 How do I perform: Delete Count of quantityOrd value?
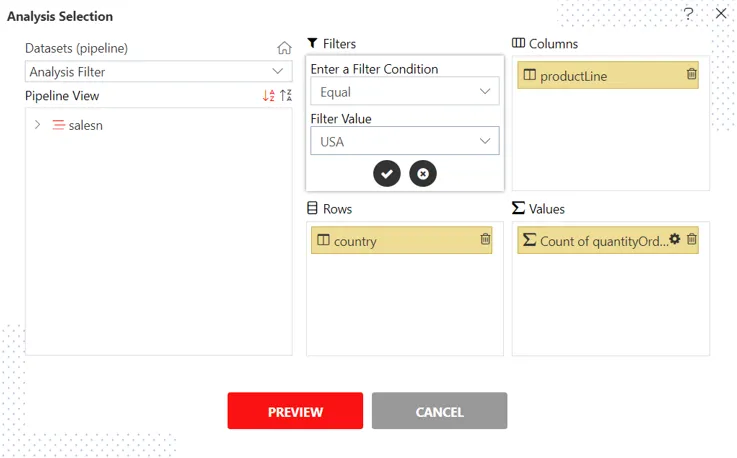tap(691, 239)
